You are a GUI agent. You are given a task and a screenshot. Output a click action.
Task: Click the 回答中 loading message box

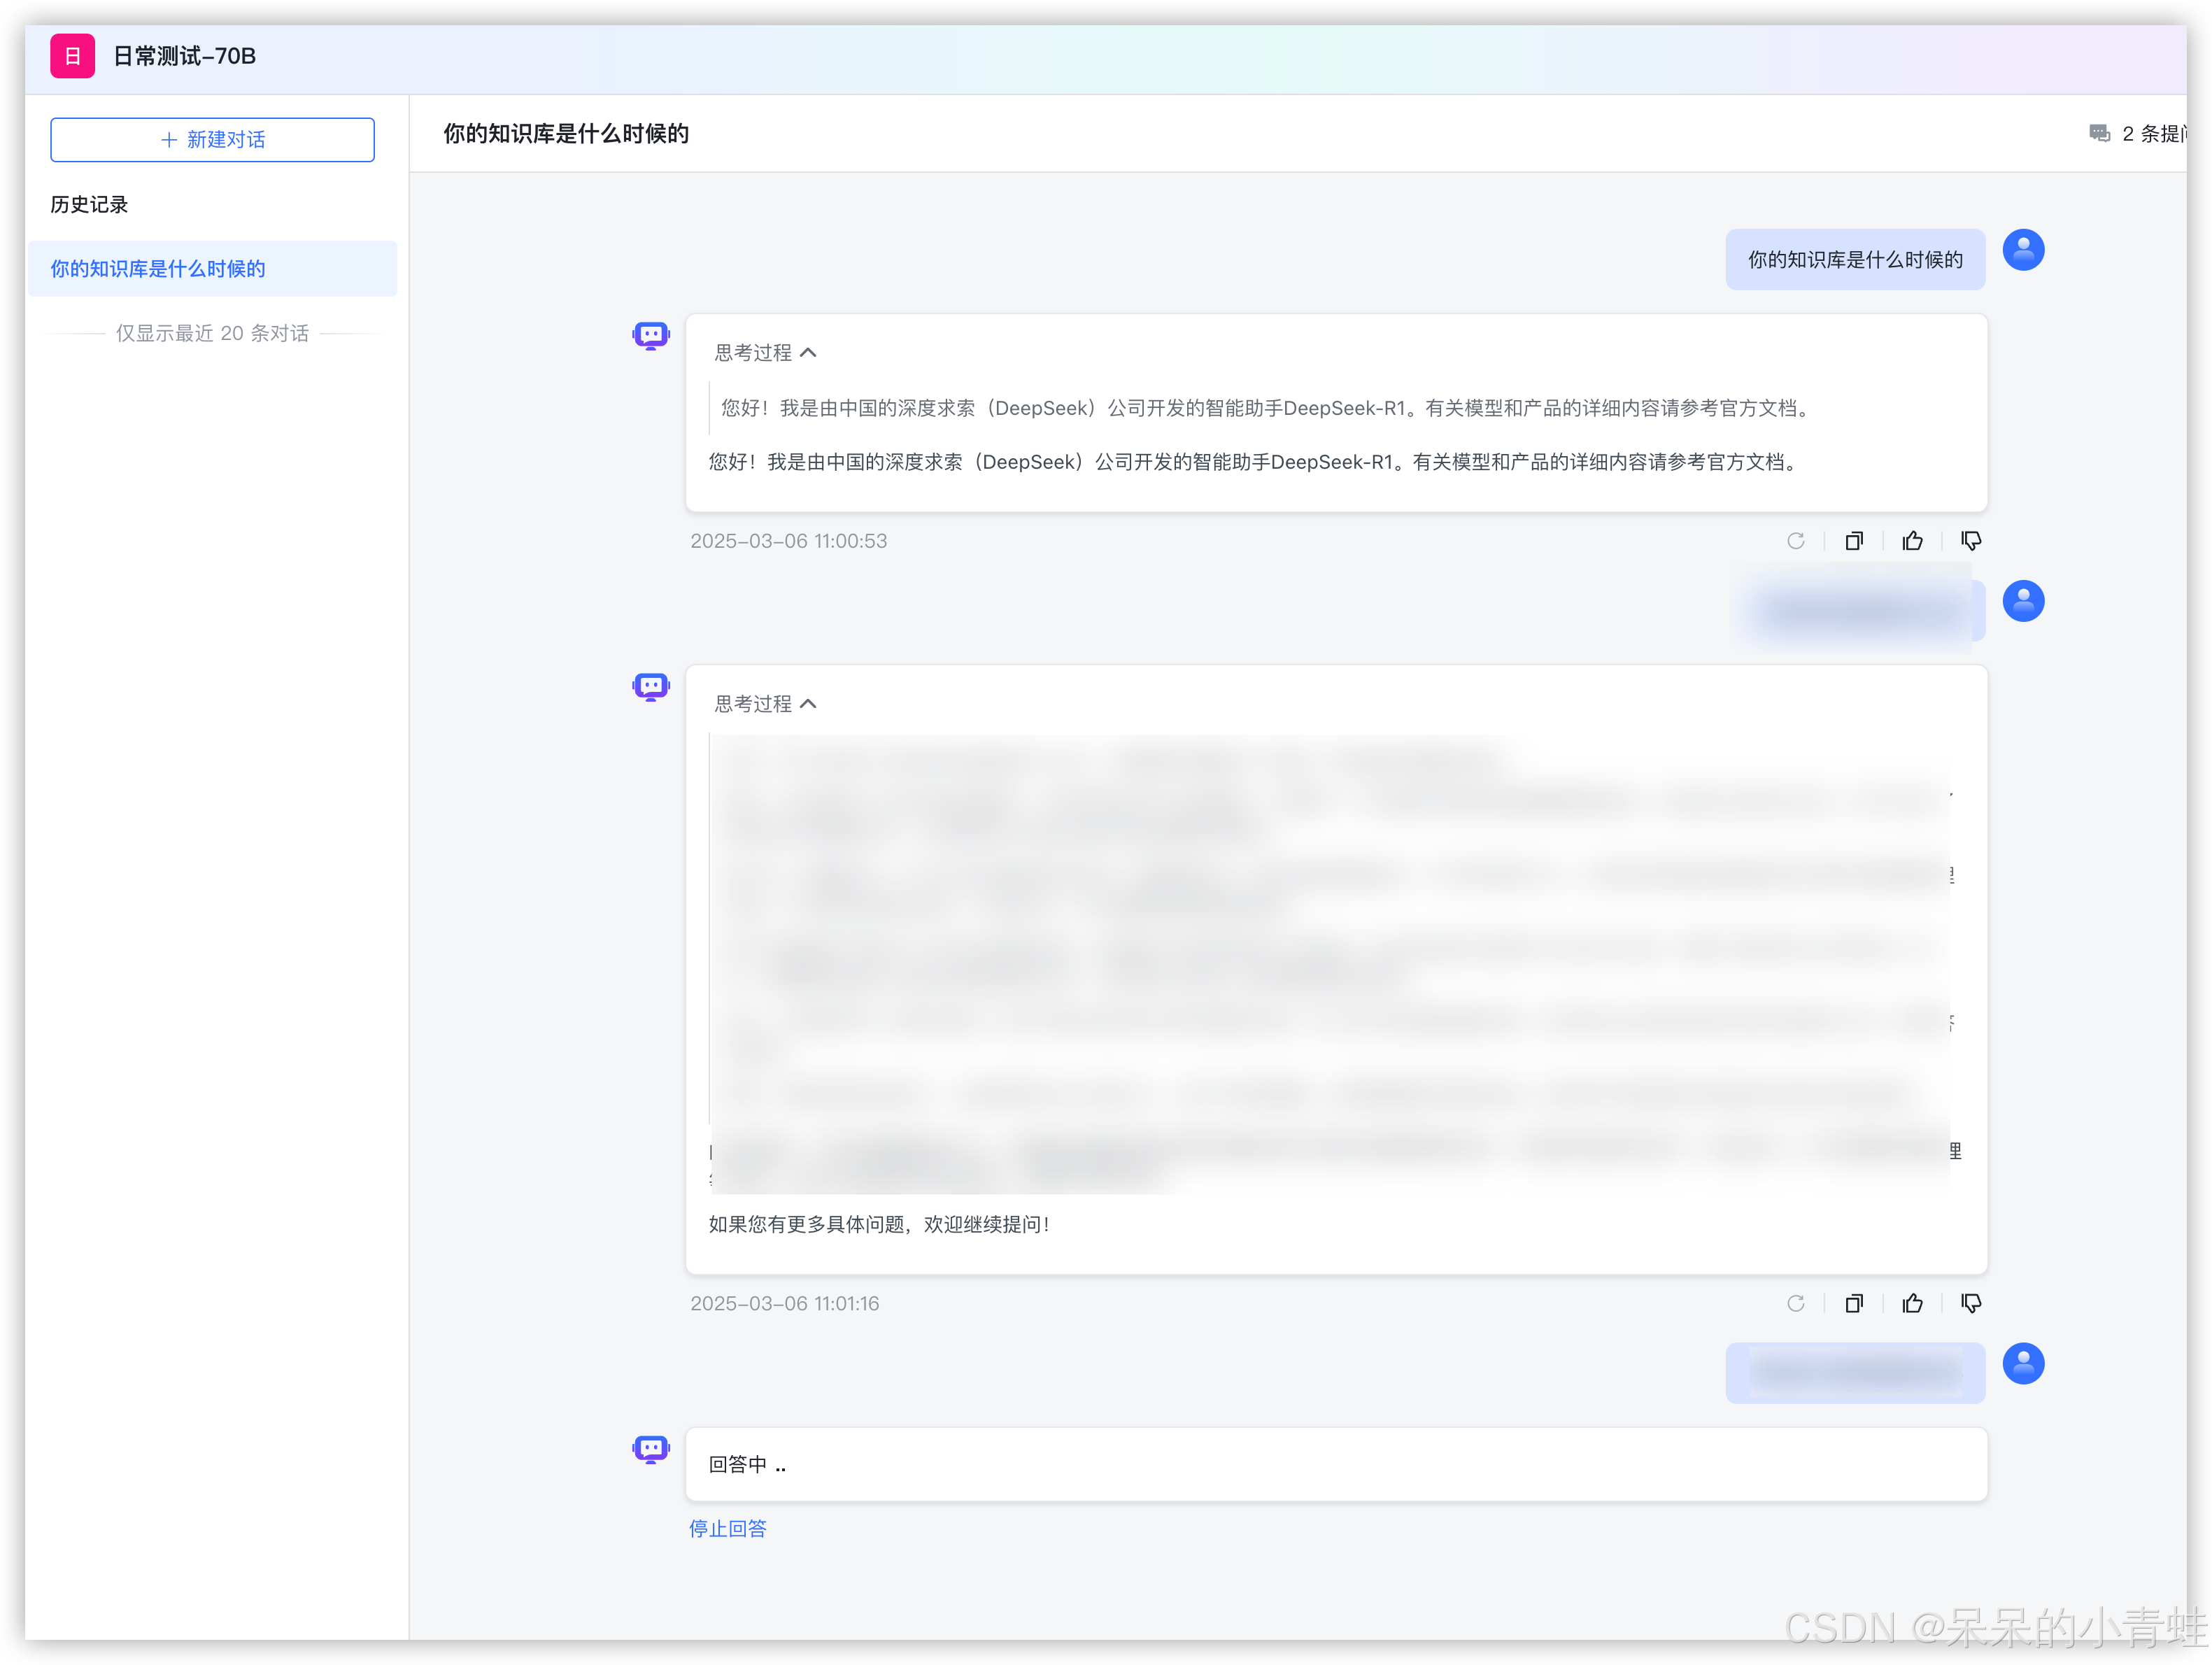[1335, 1464]
